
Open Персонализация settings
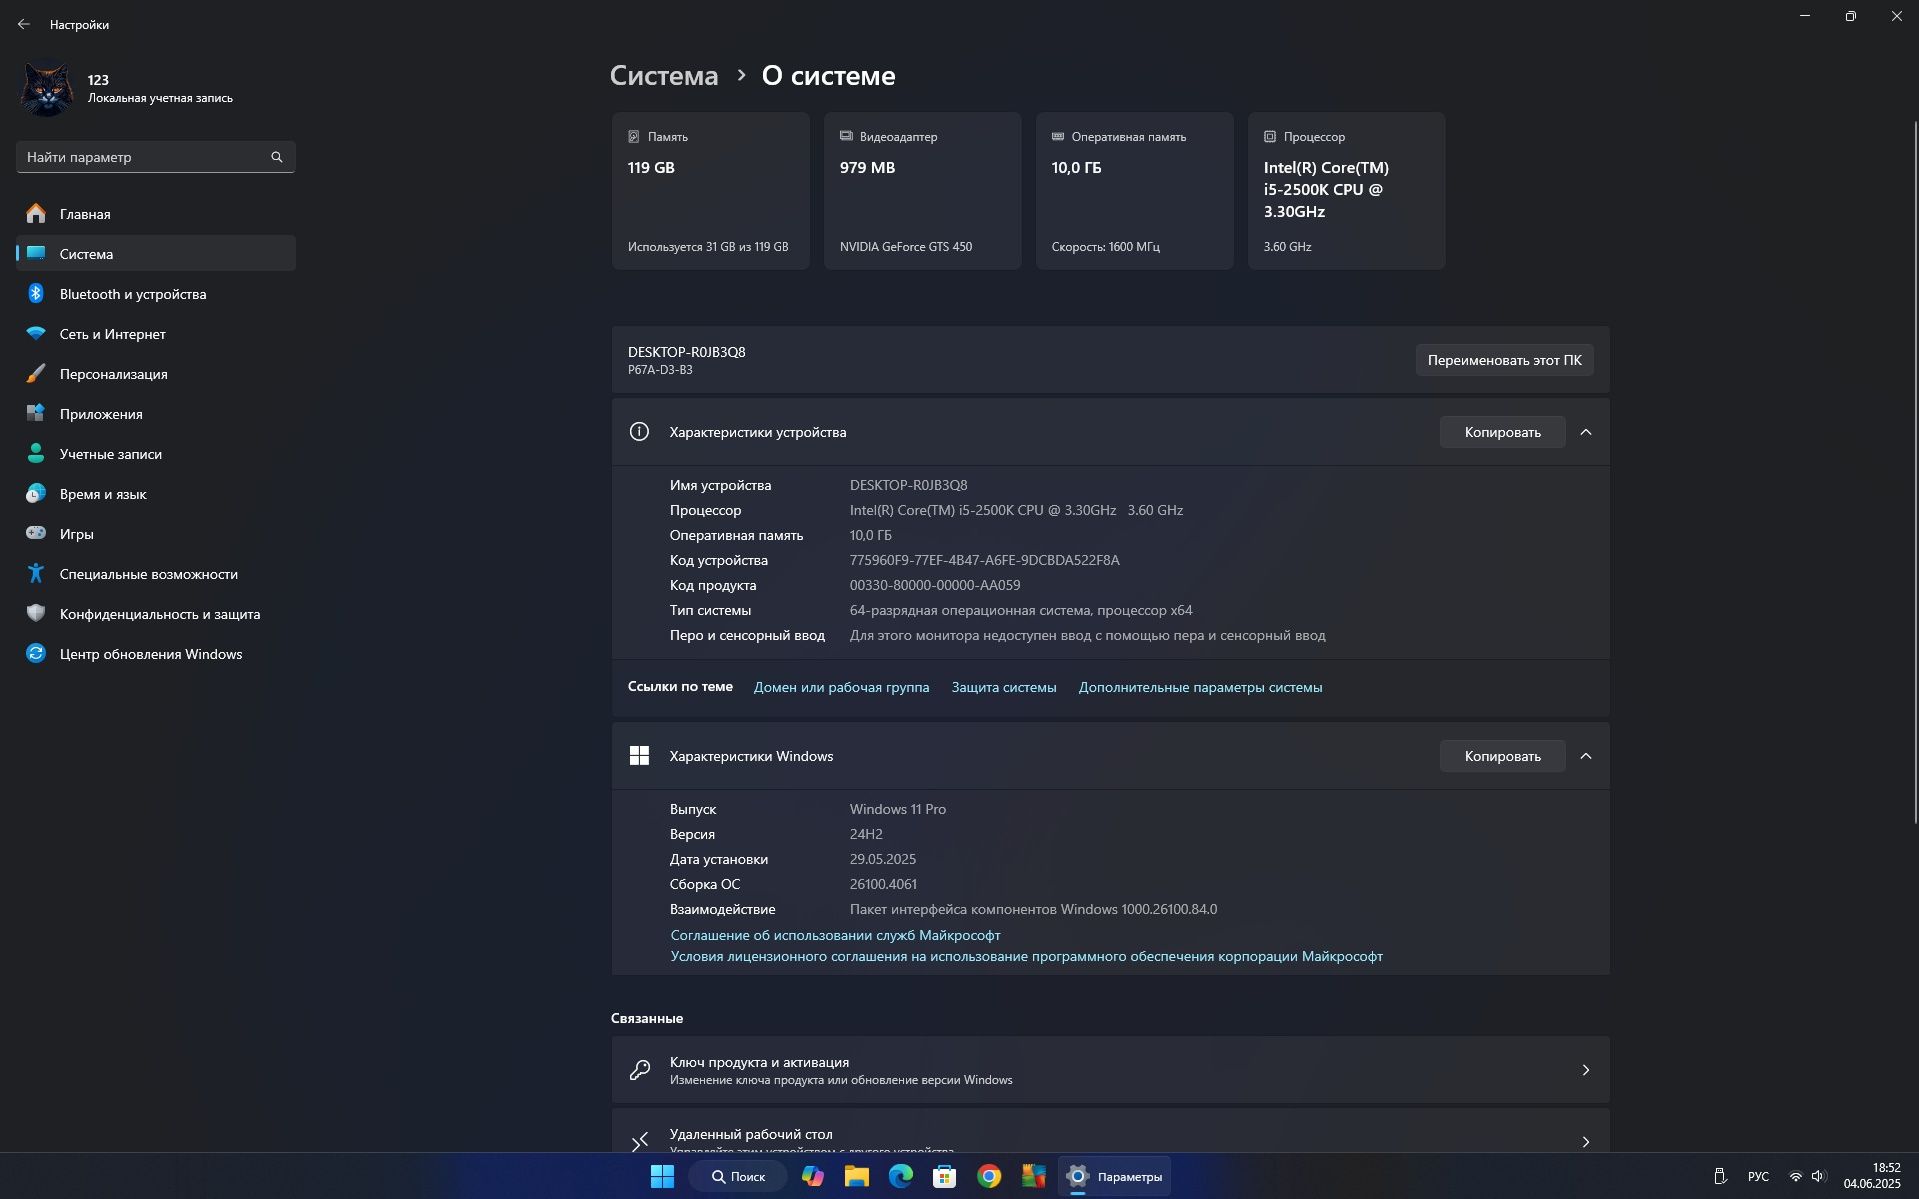(x=156, y=374)
